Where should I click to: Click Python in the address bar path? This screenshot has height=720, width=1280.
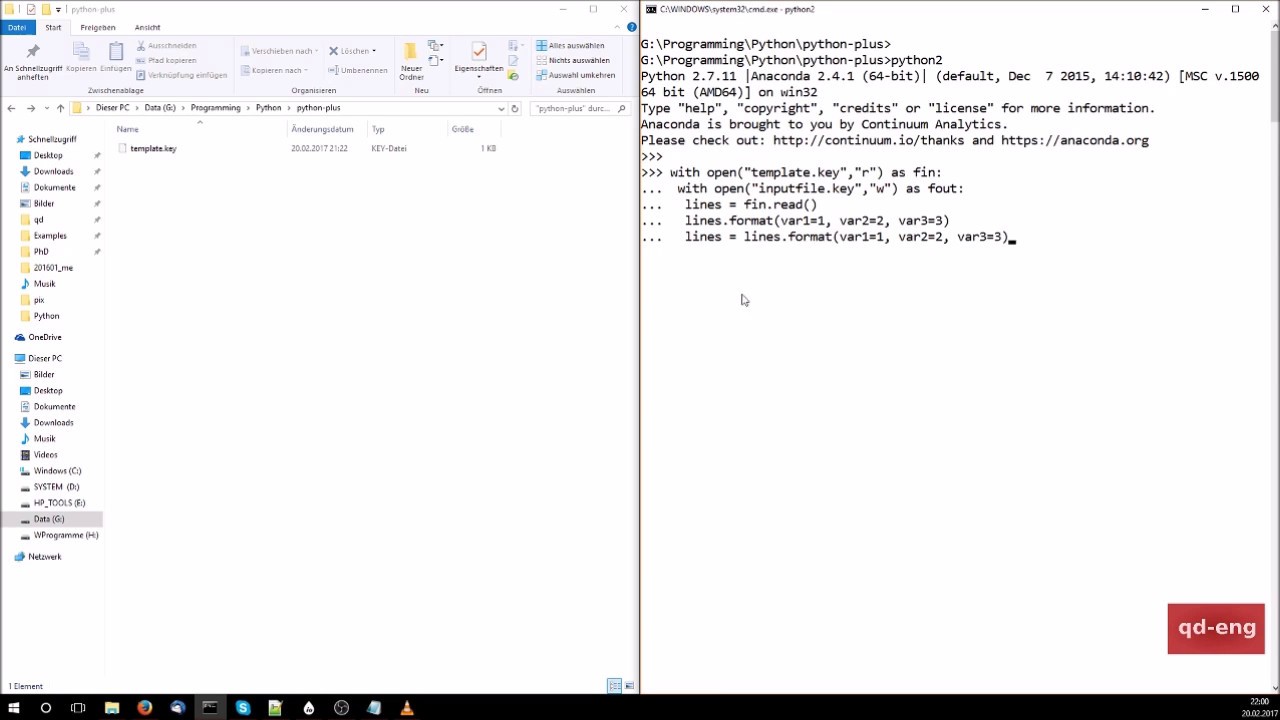coord(268,108)
